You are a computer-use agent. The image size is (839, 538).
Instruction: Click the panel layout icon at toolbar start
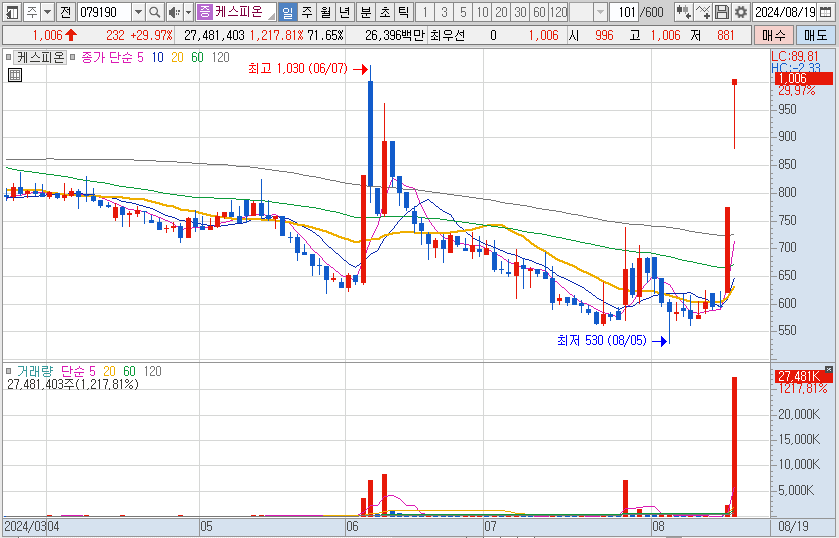pos(12,11)
